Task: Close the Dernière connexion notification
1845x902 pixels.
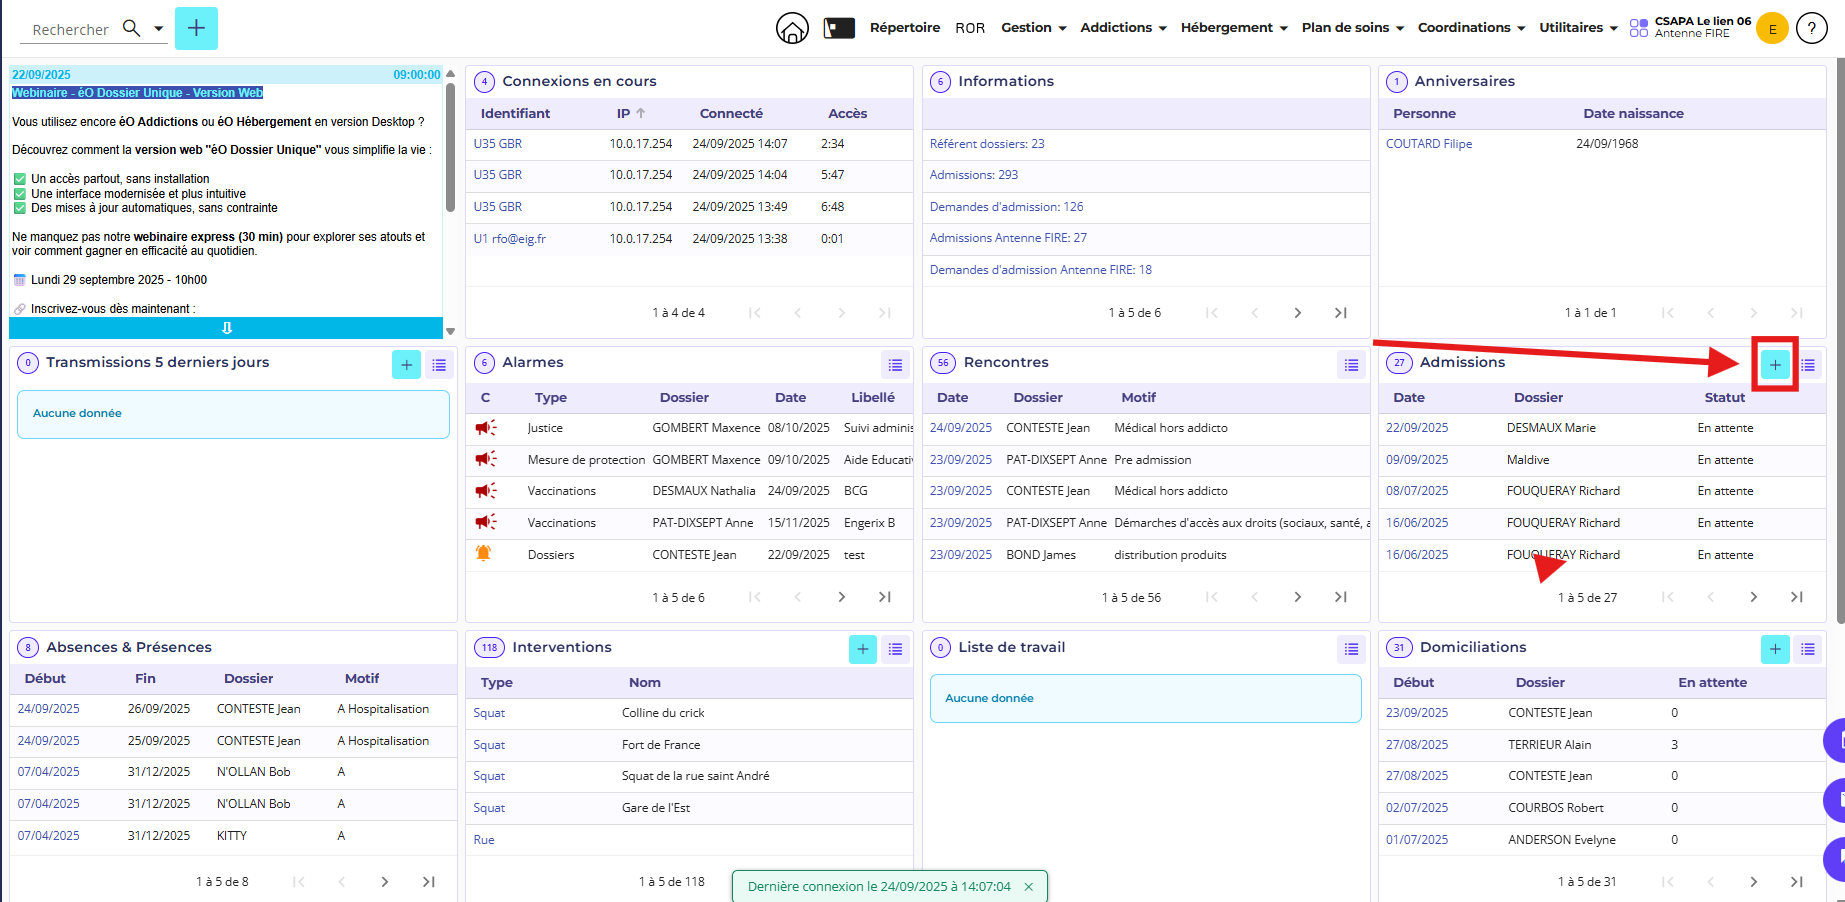Action: [1028, 887]
